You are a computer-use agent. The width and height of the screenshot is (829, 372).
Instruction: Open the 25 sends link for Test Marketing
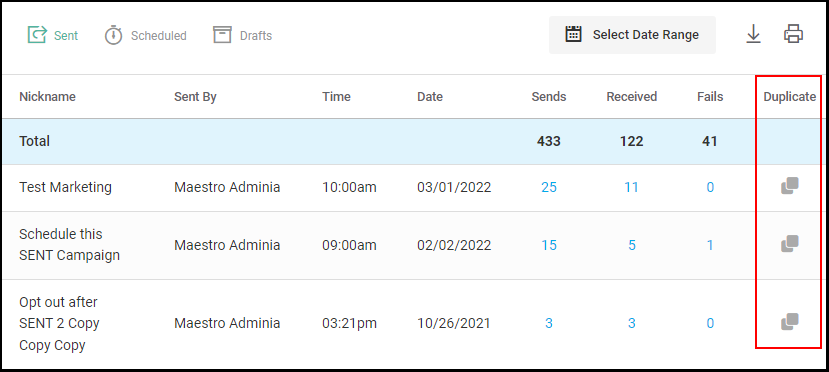[549, 187]
